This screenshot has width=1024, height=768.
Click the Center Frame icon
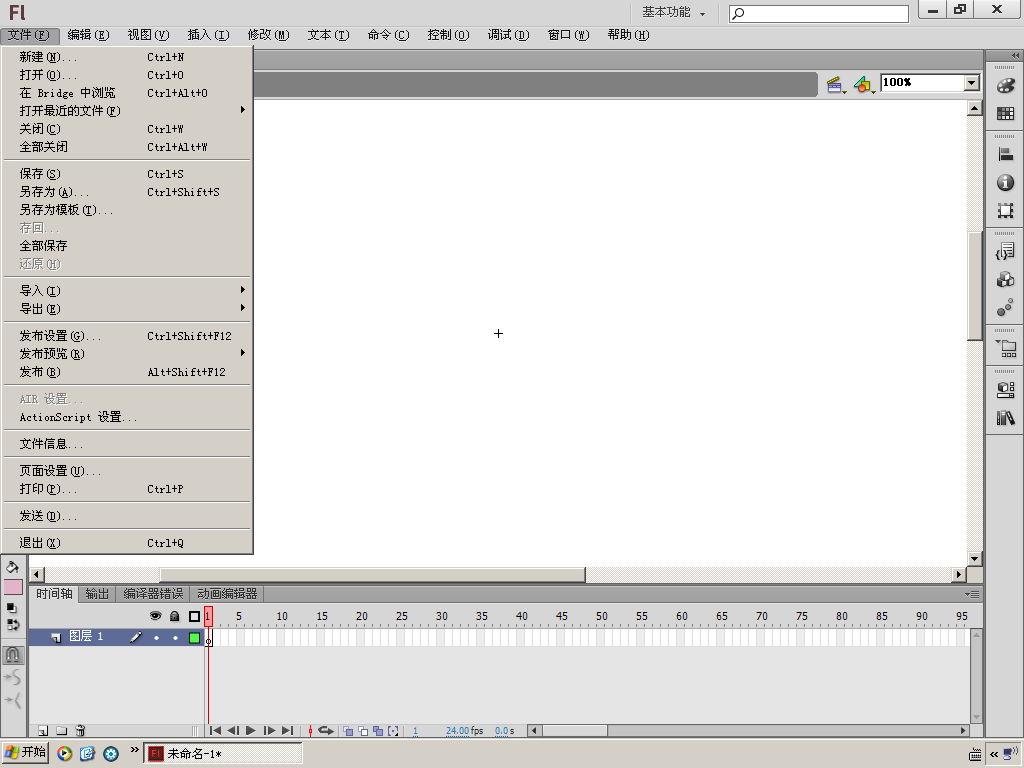[310, 731]
